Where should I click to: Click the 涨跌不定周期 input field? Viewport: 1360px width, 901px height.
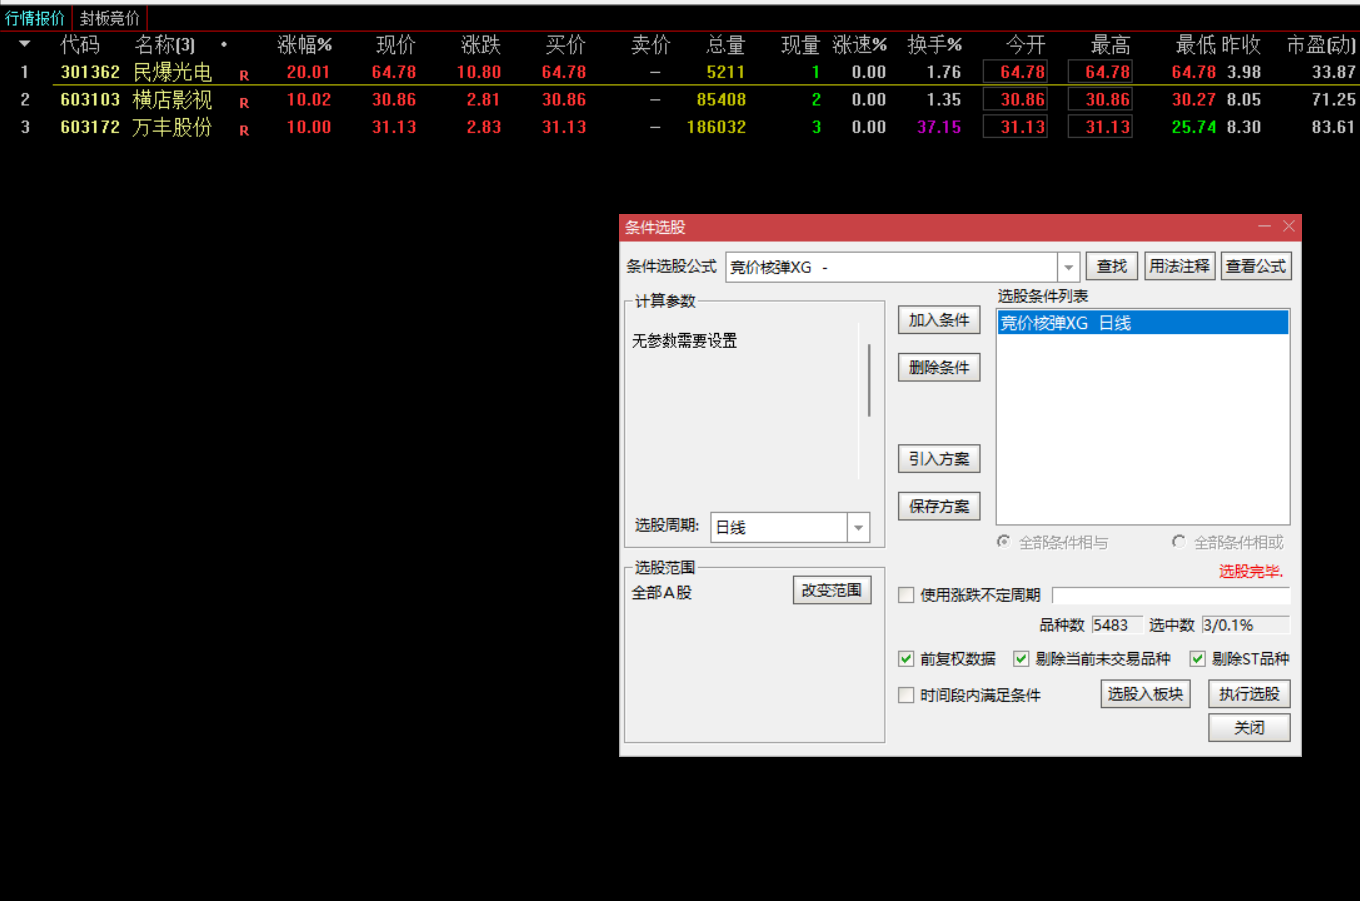1171,596
